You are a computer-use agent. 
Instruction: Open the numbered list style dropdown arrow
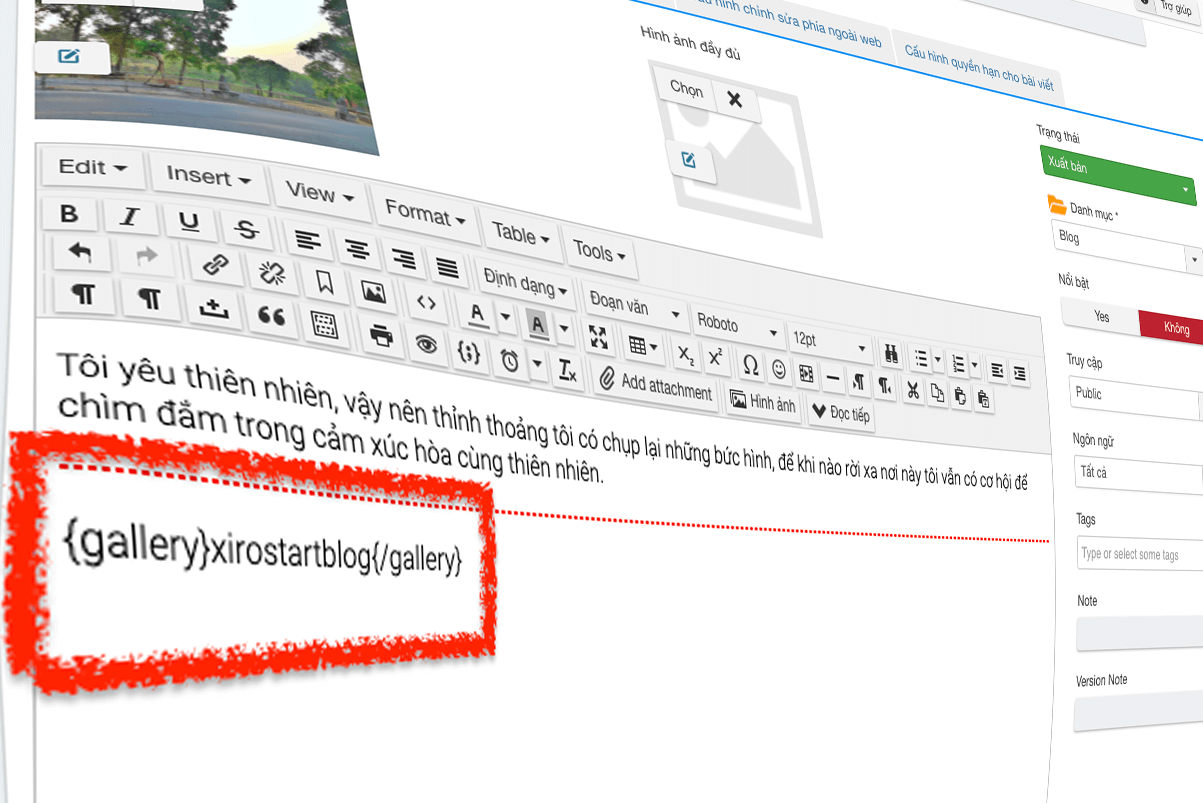coord(975,366)
